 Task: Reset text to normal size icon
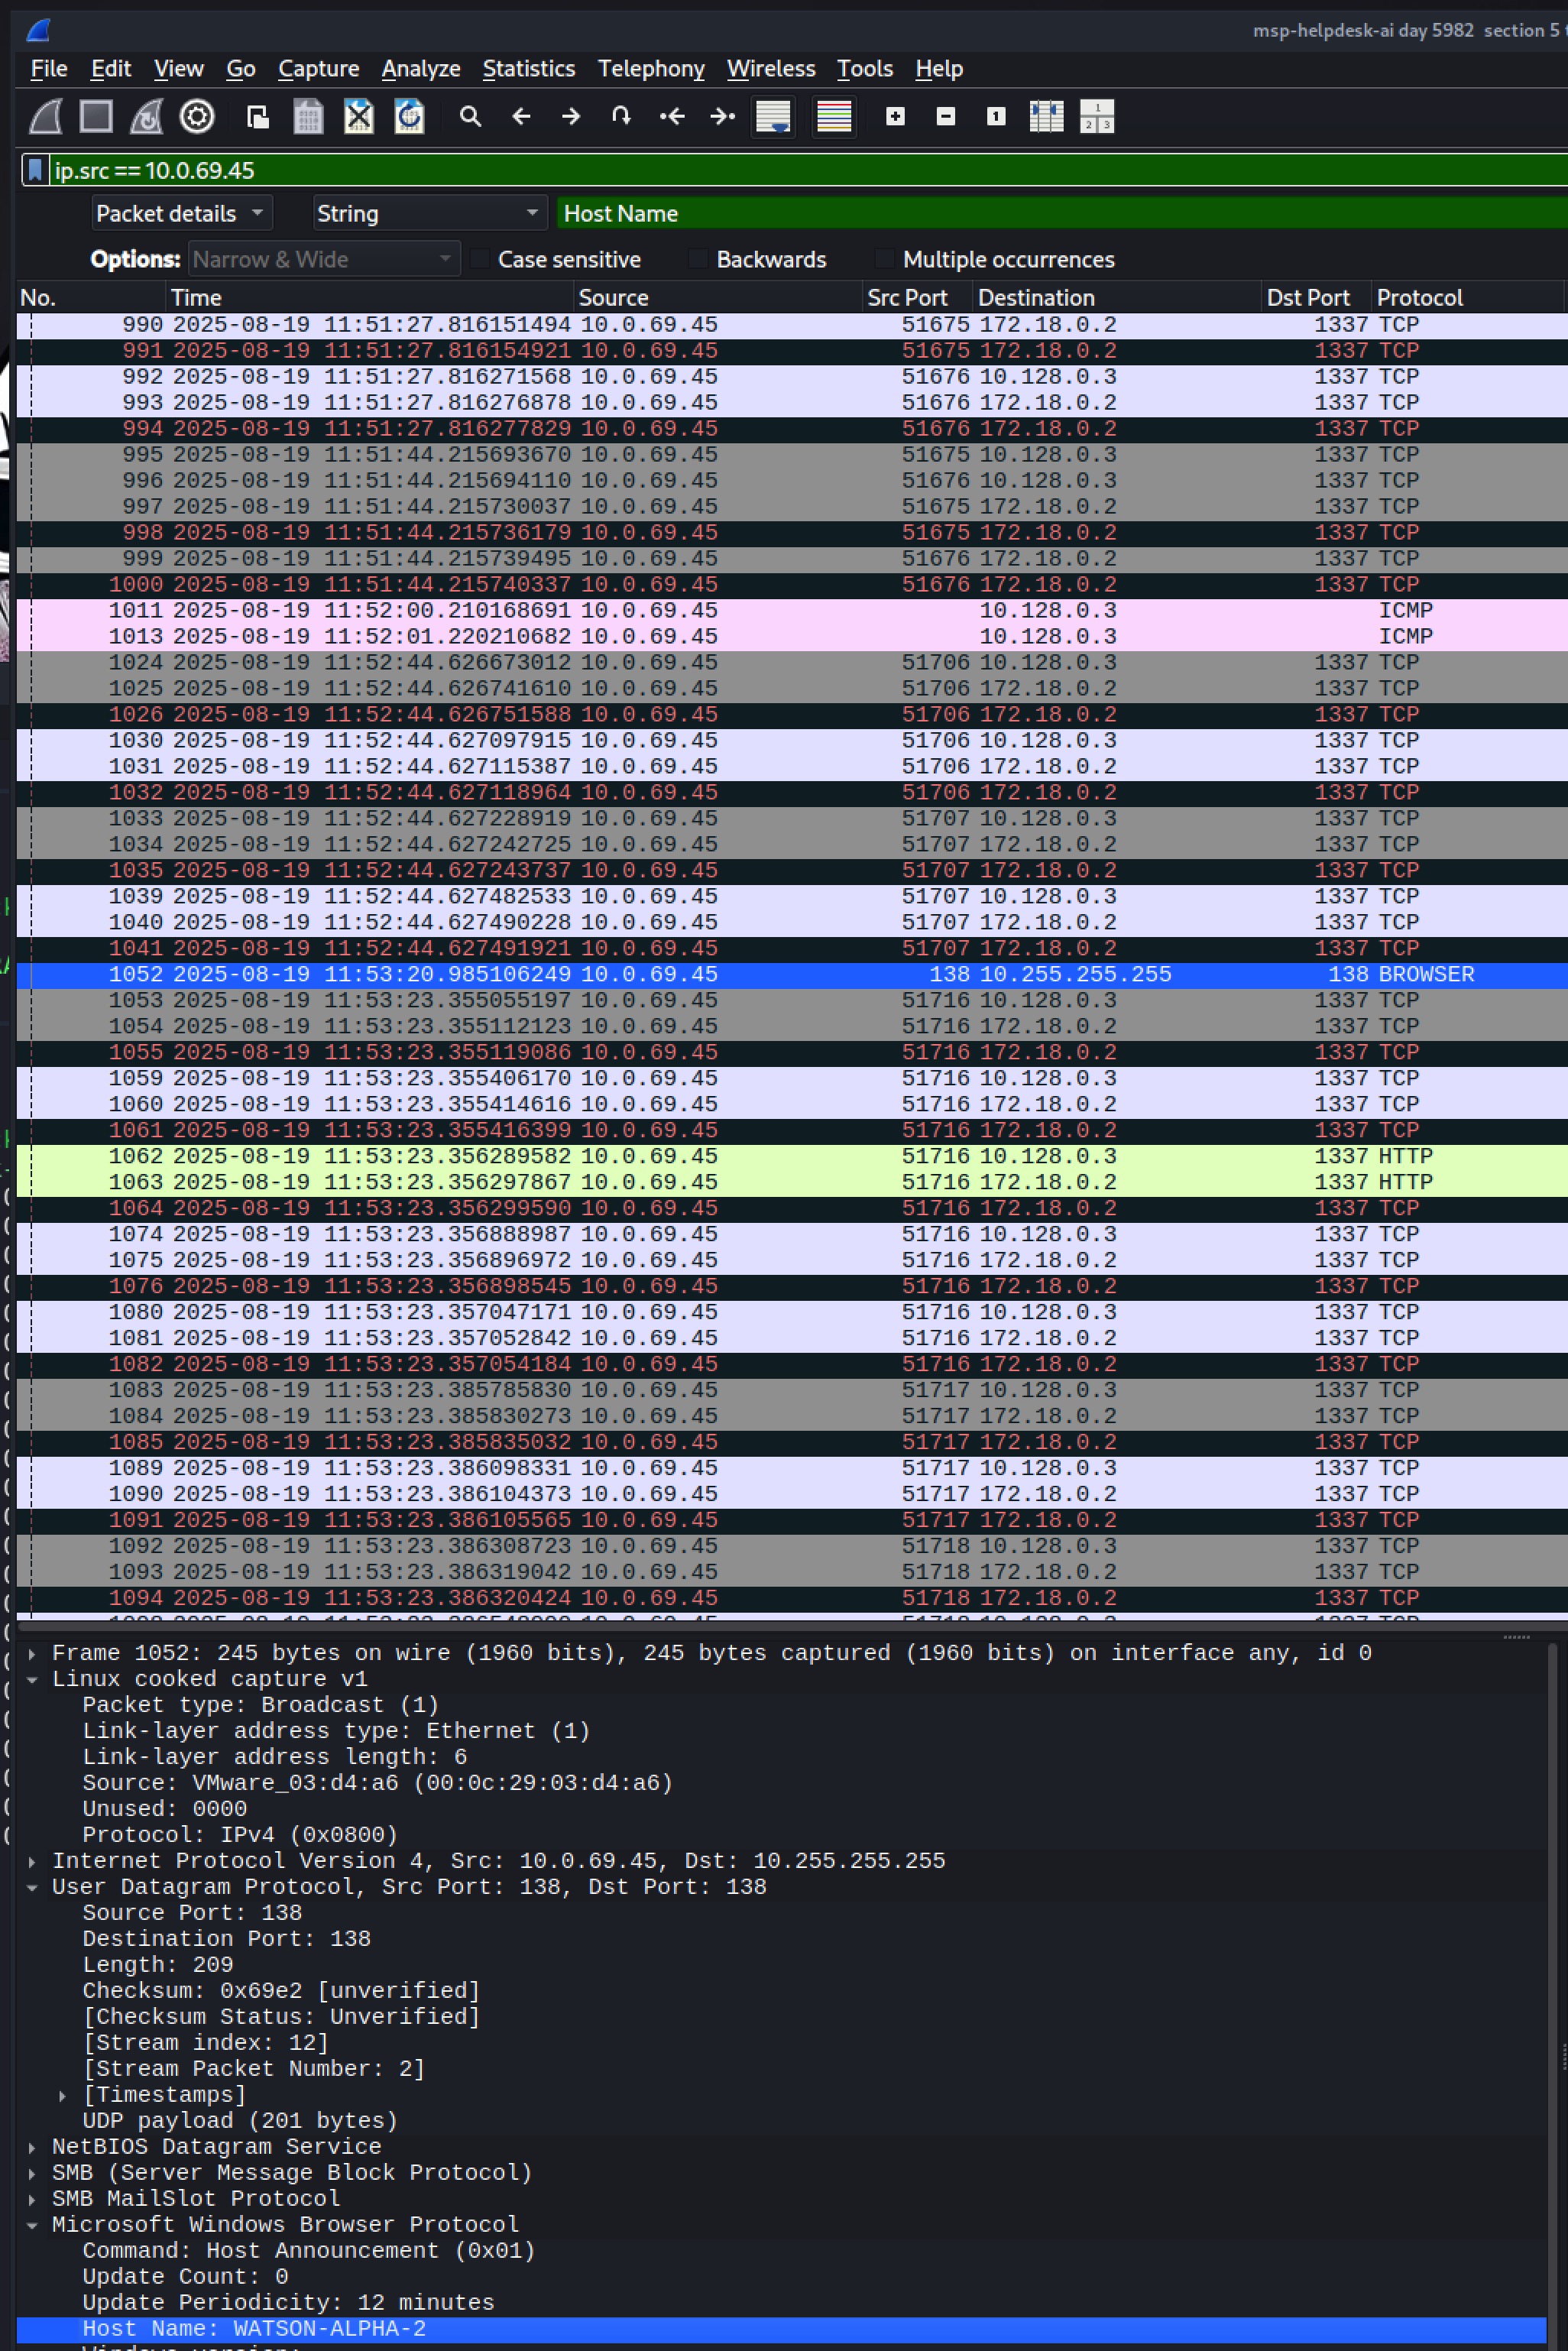pos(996,117)
